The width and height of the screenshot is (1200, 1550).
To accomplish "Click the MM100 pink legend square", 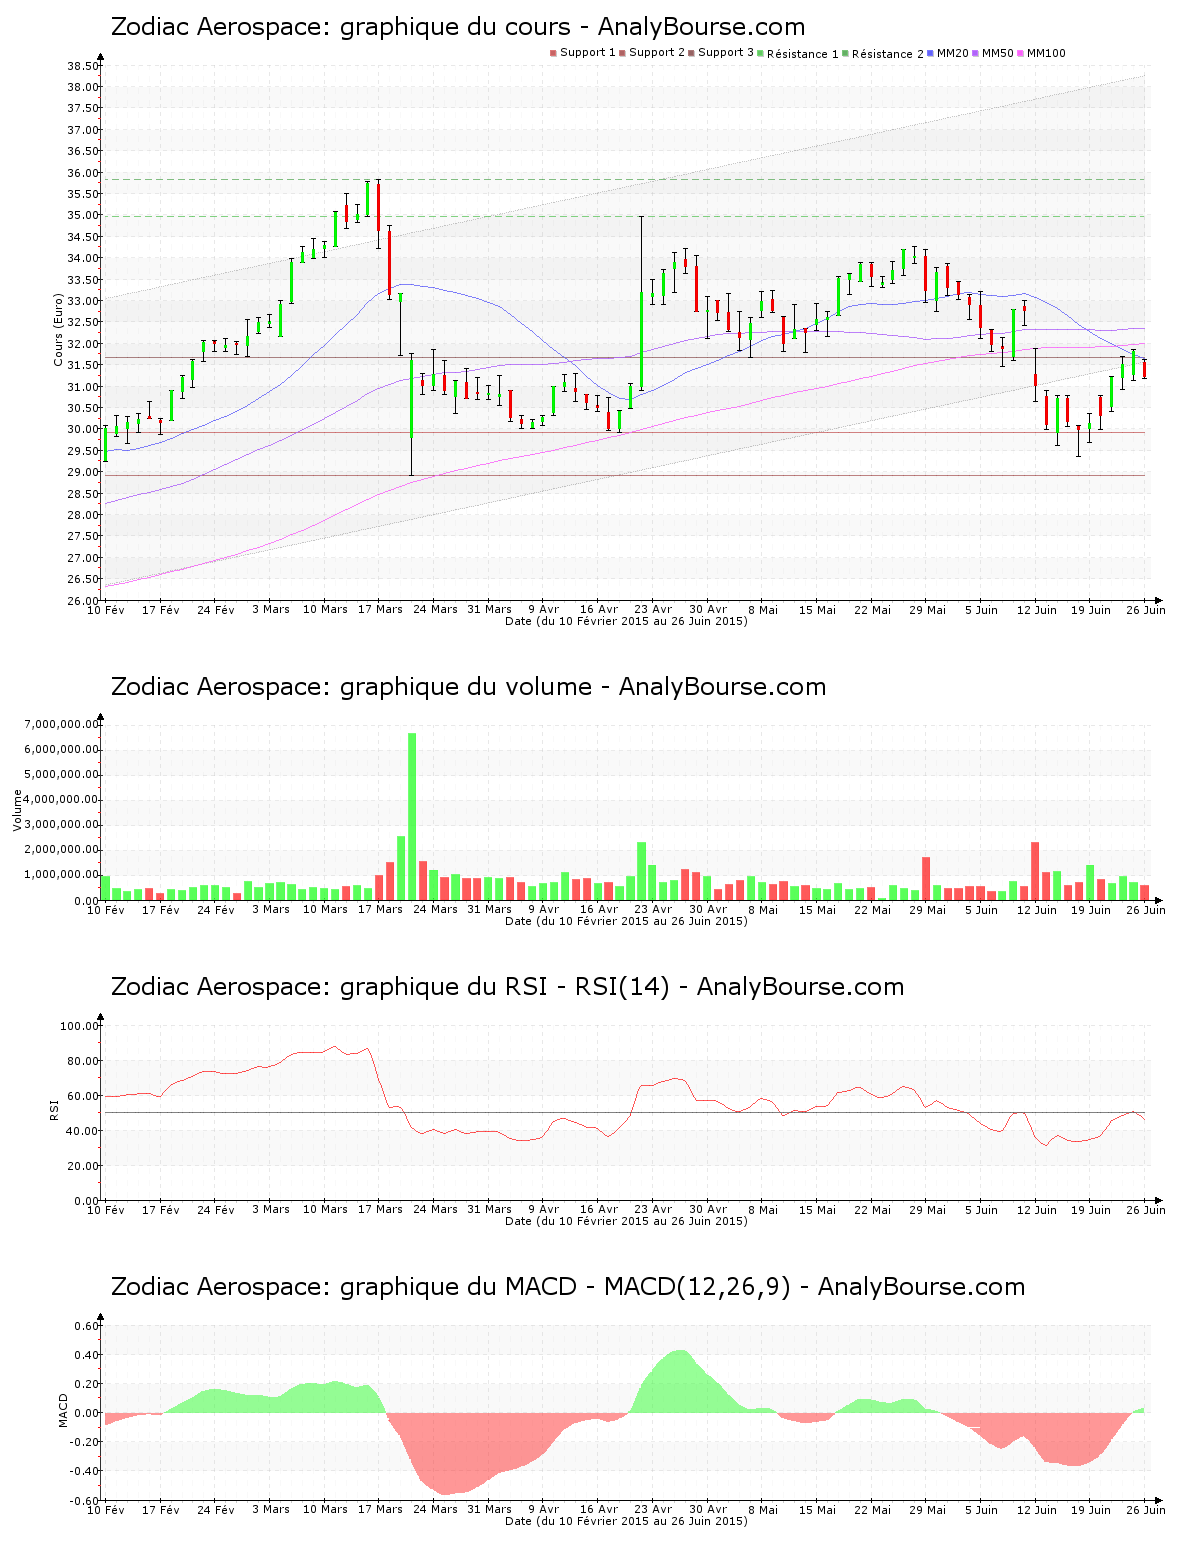I will [x=1020, y=53].
